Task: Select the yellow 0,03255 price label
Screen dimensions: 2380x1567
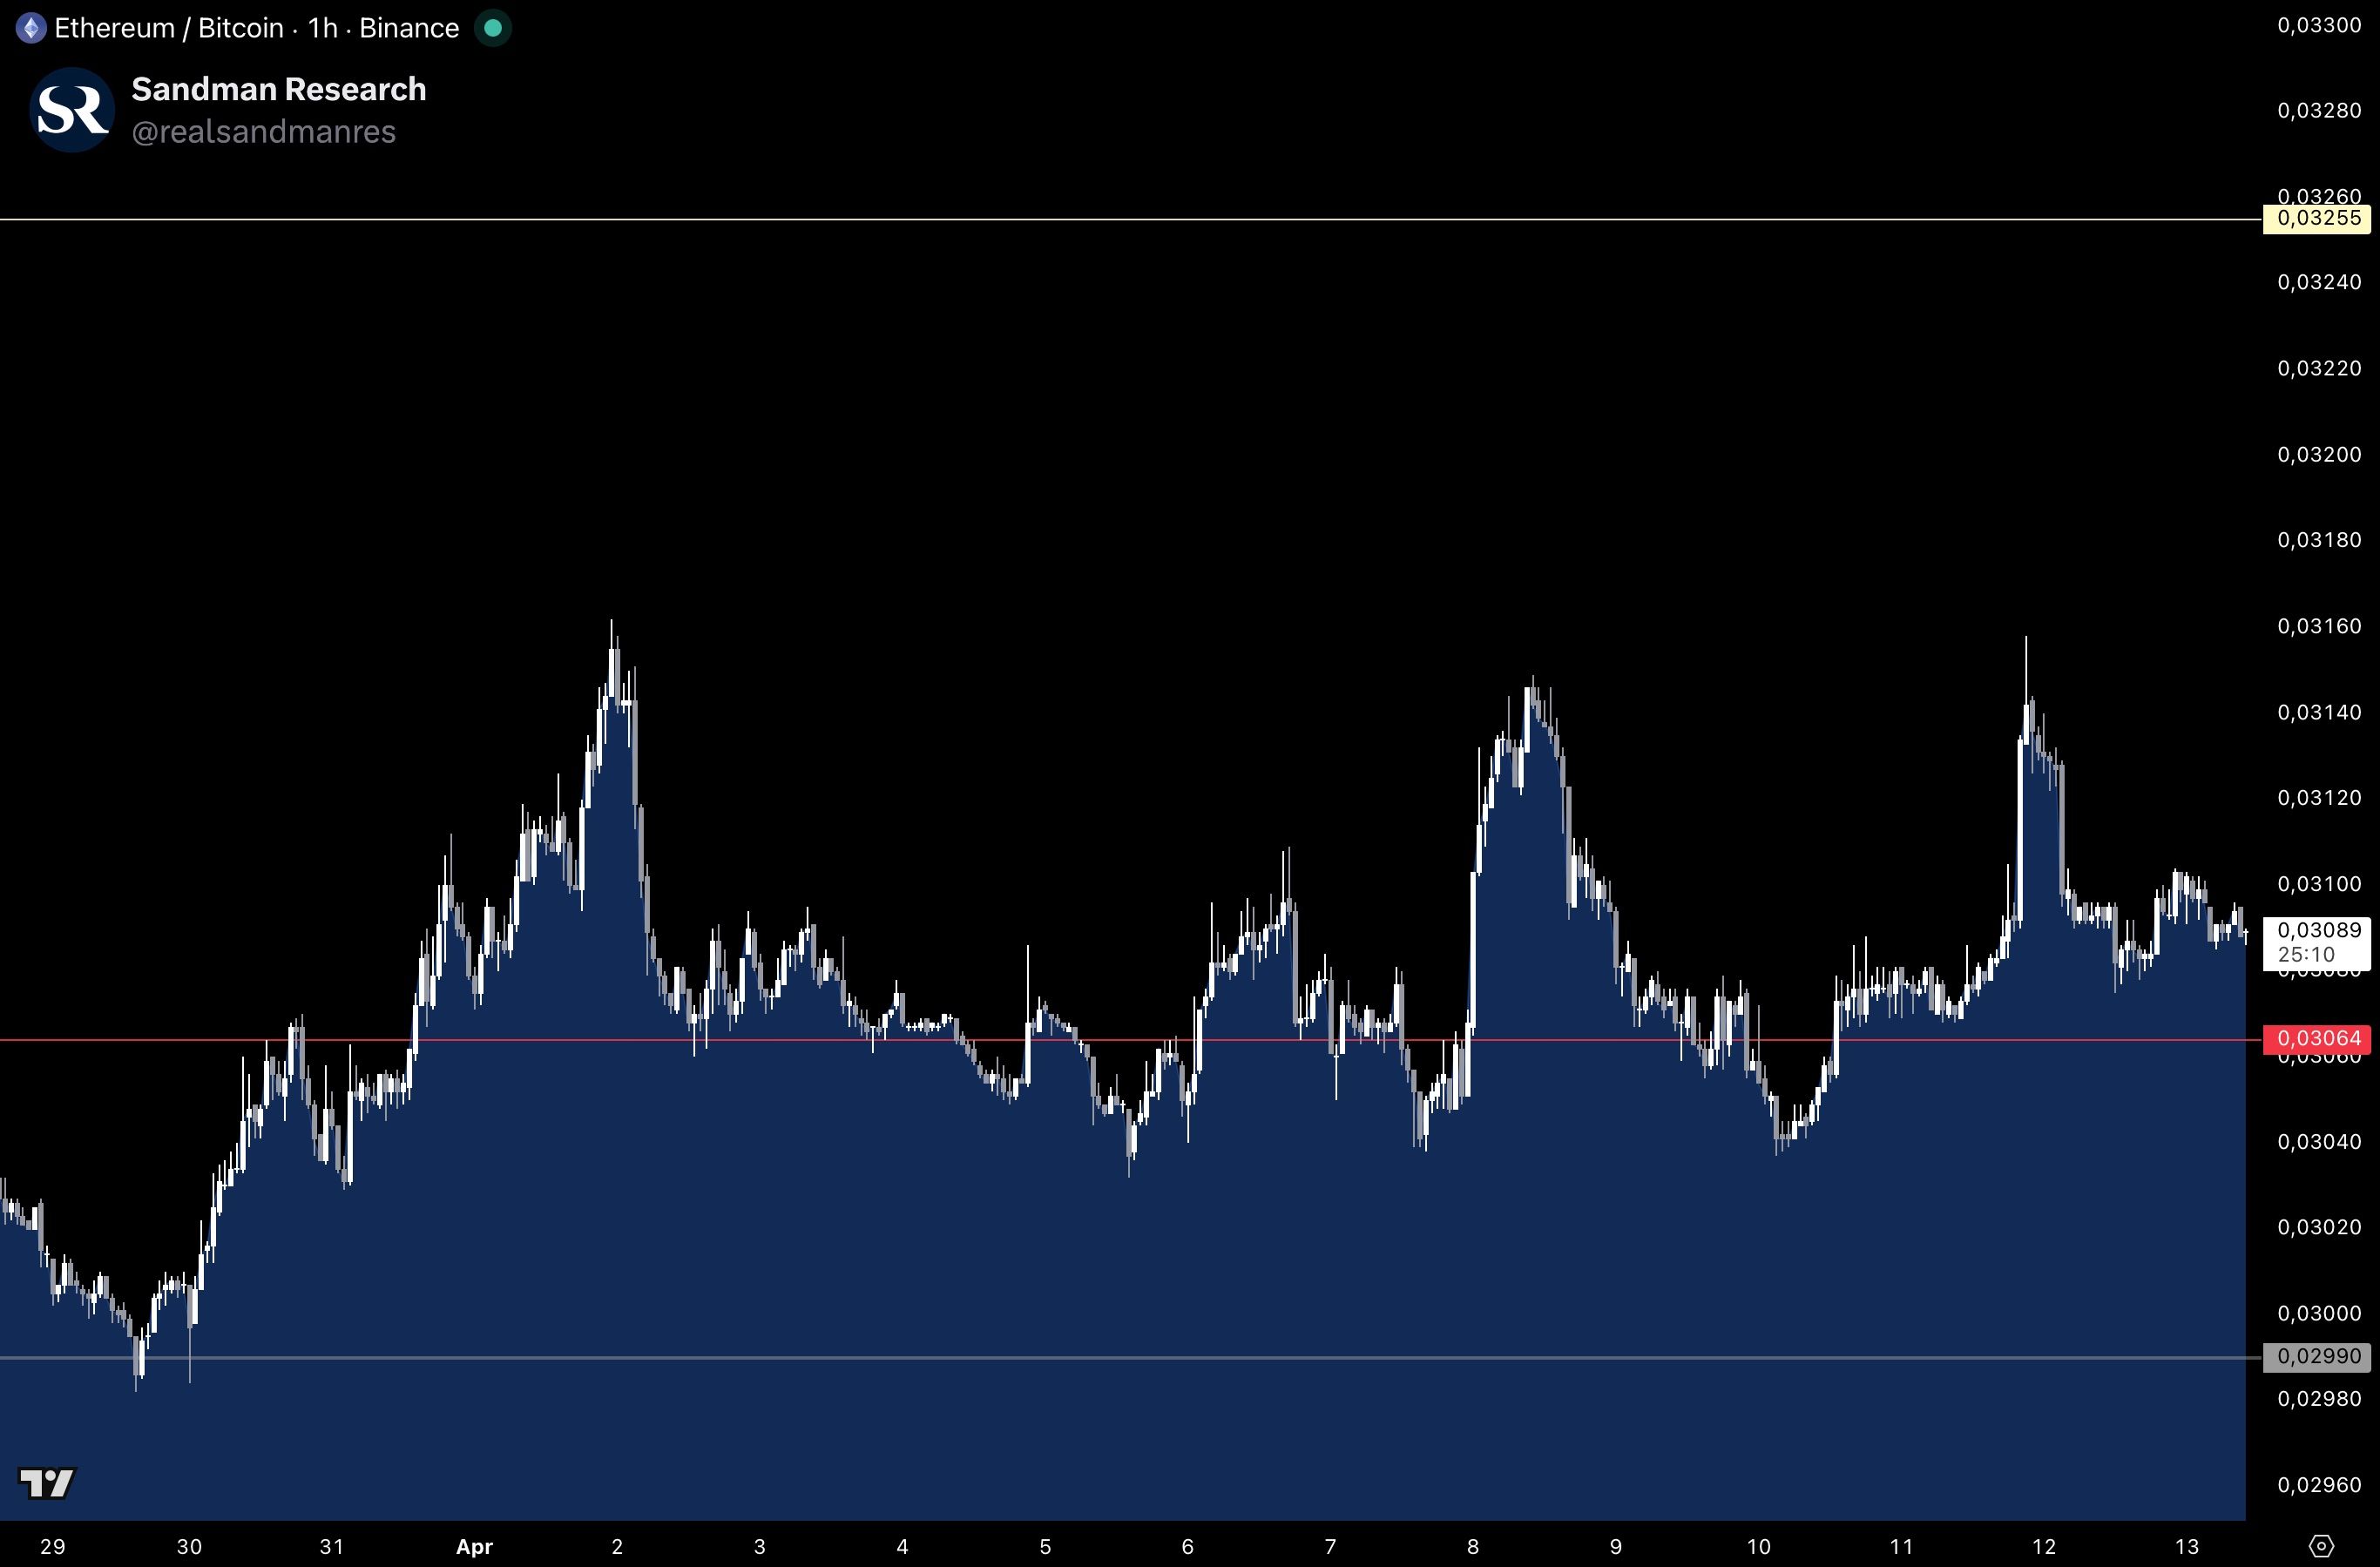Action: [x=2318, y=218]
